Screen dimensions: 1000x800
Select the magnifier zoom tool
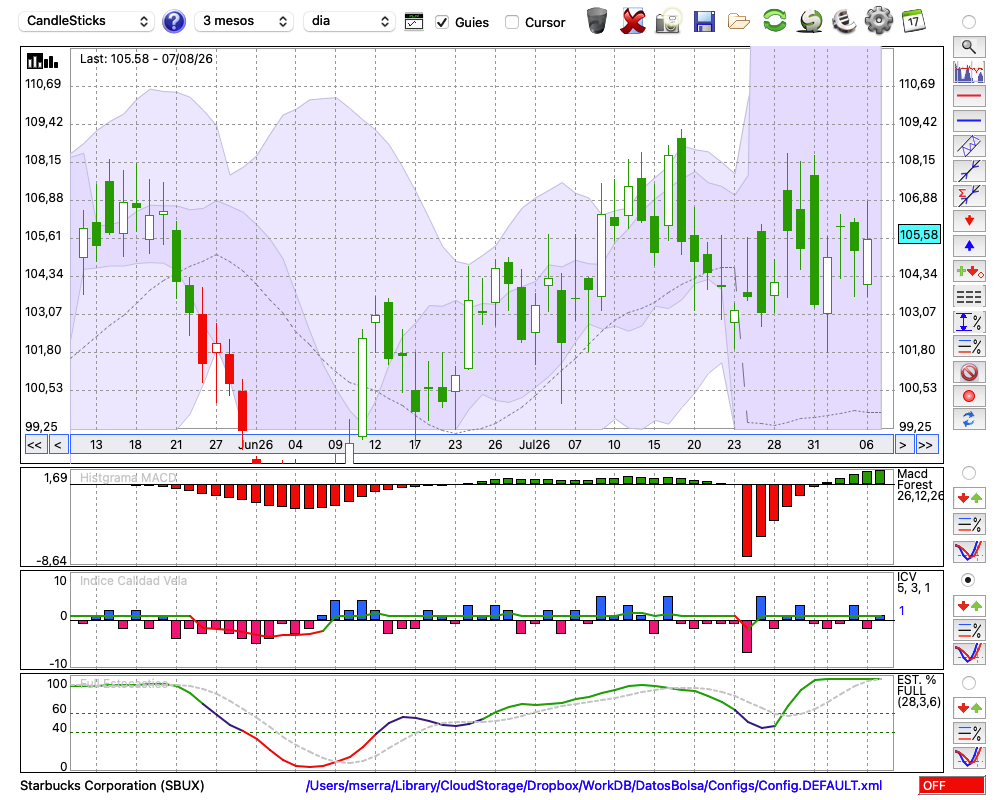pos(969,47)
